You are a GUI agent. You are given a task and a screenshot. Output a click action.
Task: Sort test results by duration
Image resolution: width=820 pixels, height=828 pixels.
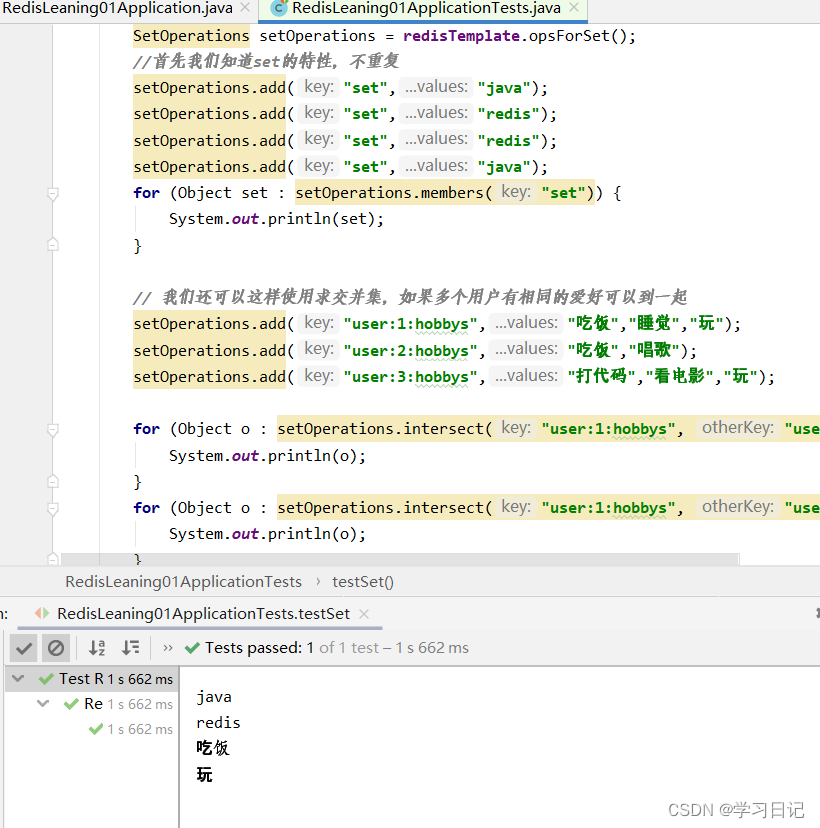[x=130, y=648]
